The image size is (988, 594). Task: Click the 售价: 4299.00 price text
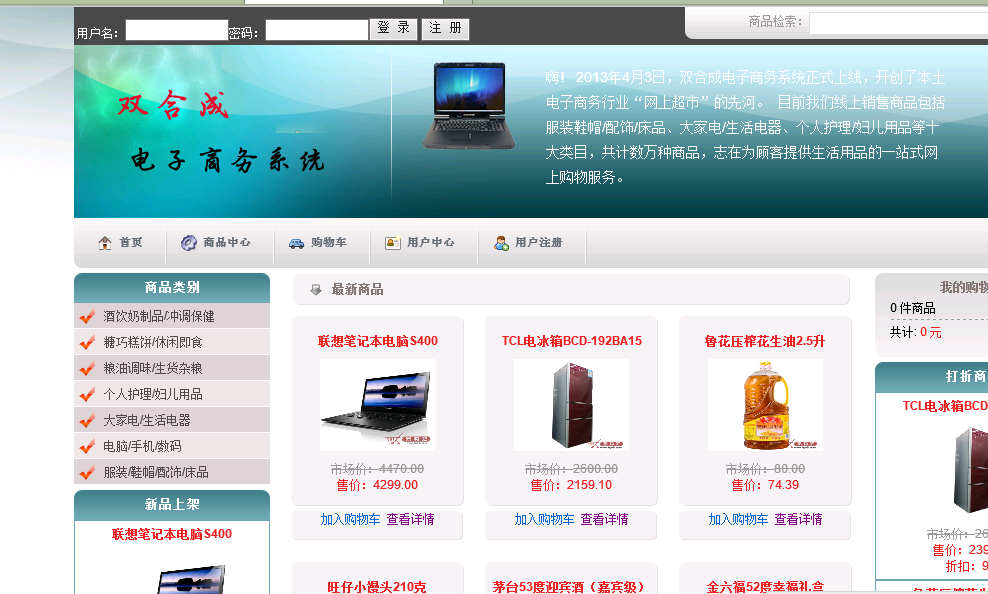377,485
